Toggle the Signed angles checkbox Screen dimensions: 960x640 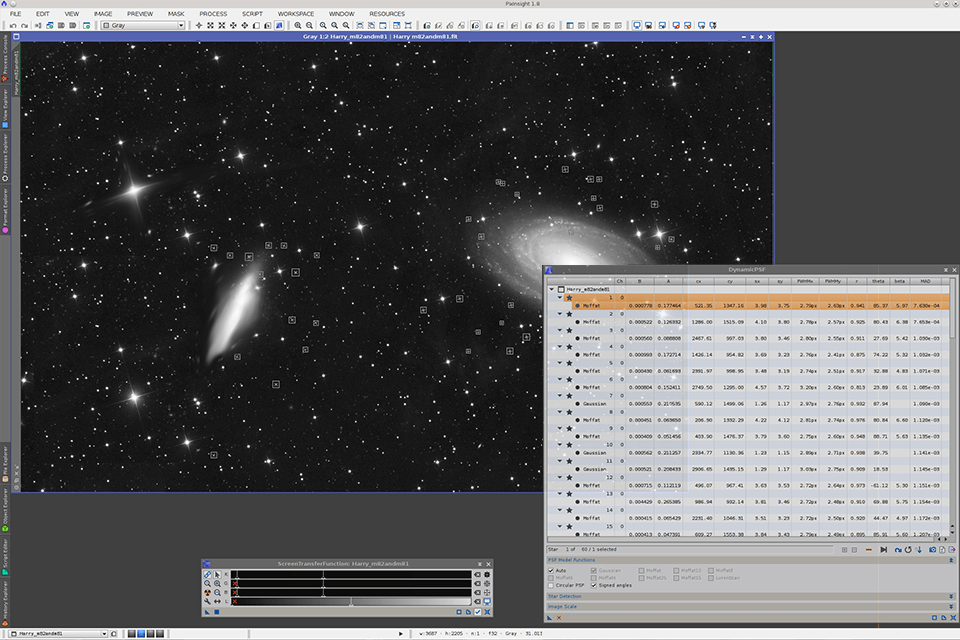pos(593,585)
